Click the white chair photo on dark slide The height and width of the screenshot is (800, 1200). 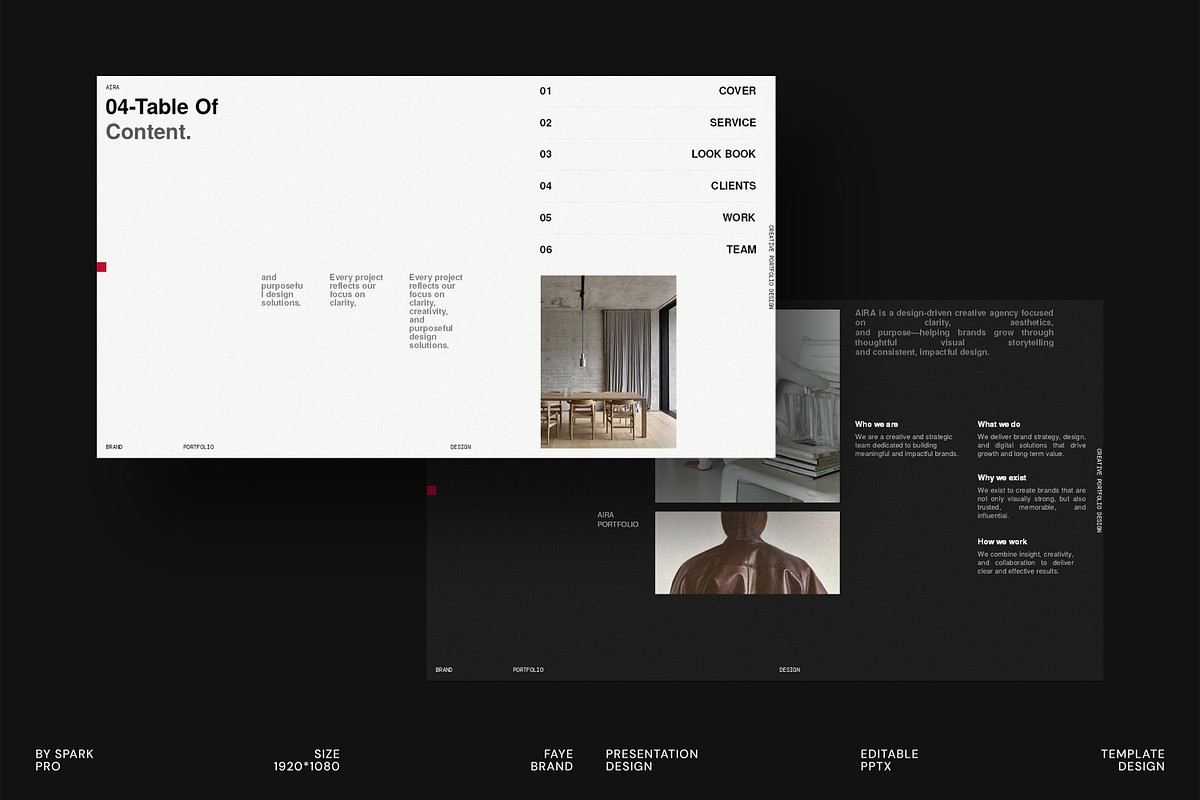(808, 405)
